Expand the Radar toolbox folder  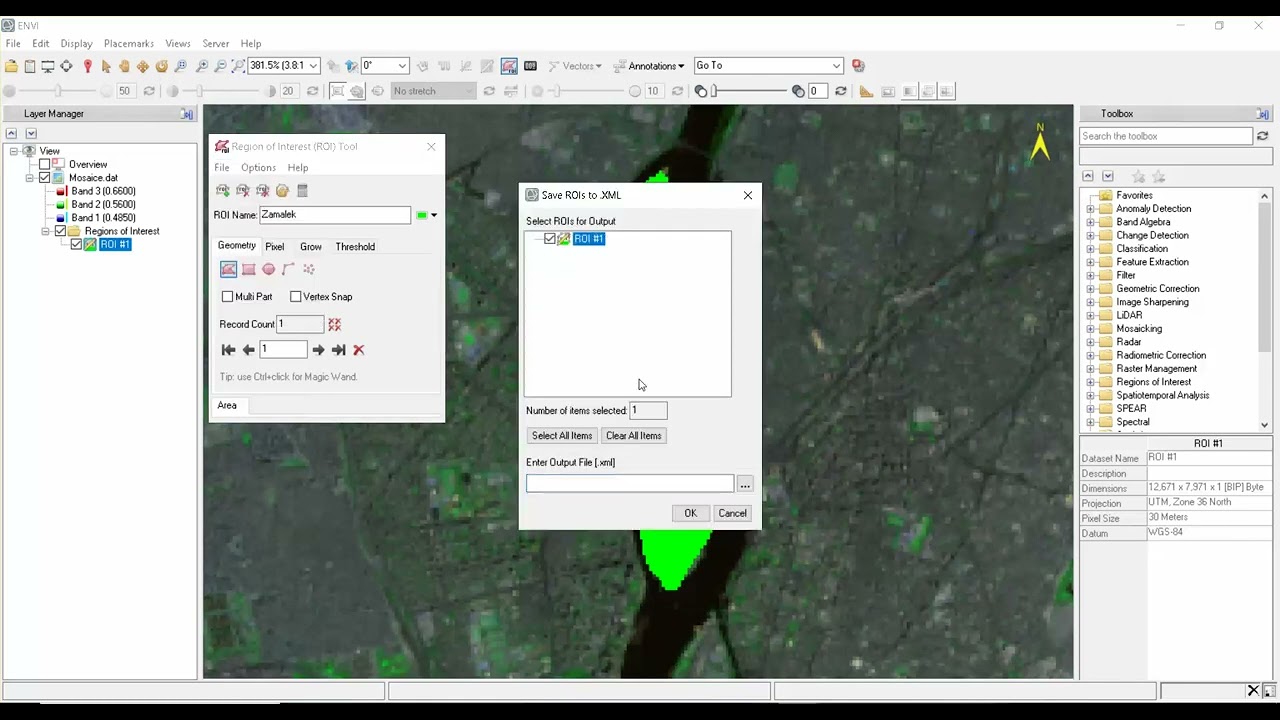point(1090,342)
